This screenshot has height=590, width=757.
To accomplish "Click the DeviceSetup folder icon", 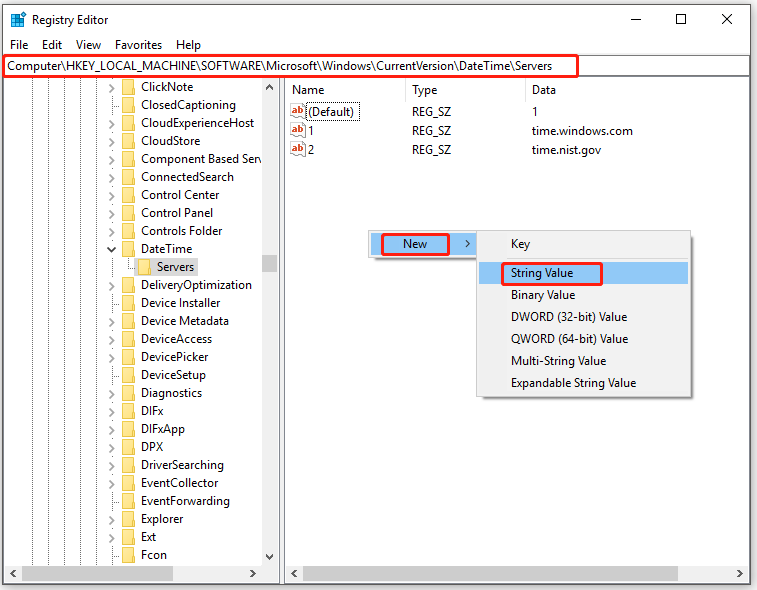I will [x=128, y=375].
